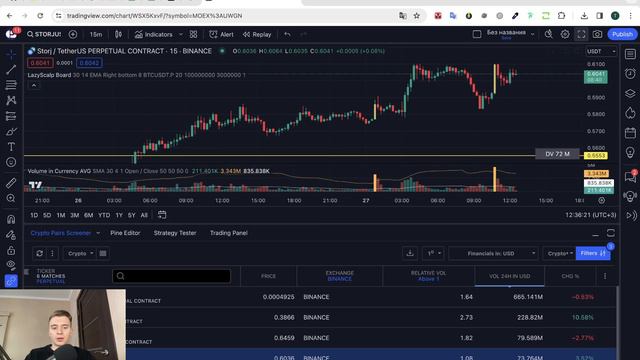Viewport: 640px width, 360px height.
Task: Select the crosshair cursor tool
Action: coord(11,54)
